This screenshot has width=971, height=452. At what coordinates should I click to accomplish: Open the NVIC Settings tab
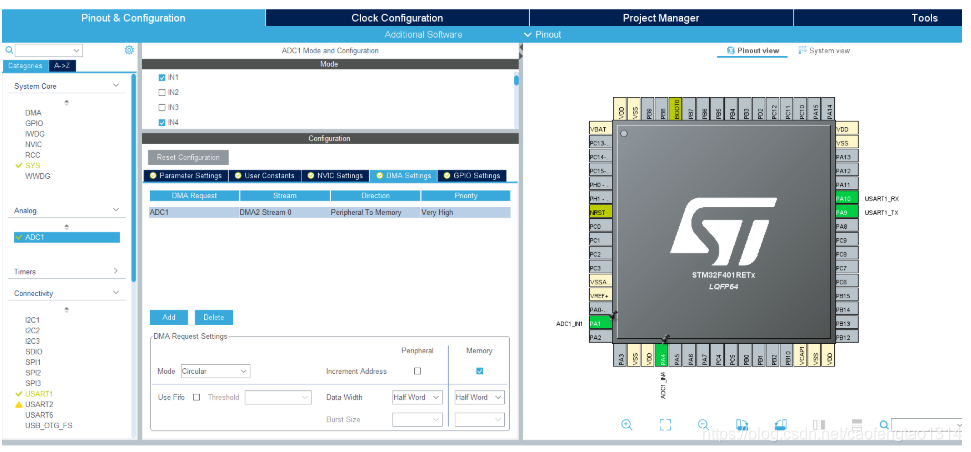(335, 176)
